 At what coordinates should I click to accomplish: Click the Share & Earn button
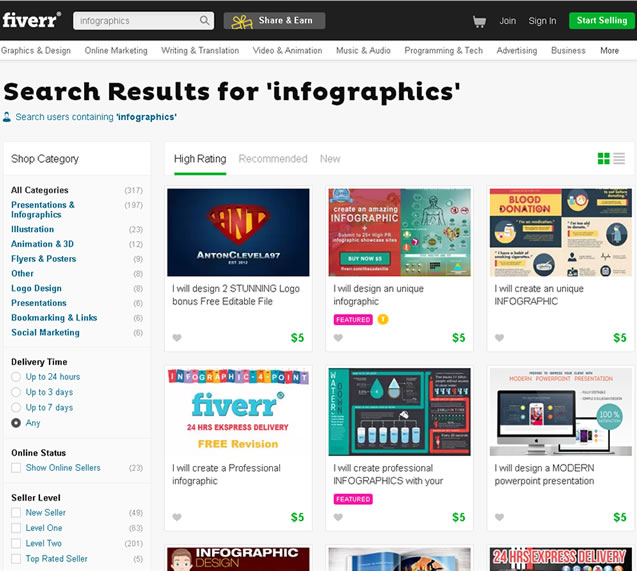(274, 21)
